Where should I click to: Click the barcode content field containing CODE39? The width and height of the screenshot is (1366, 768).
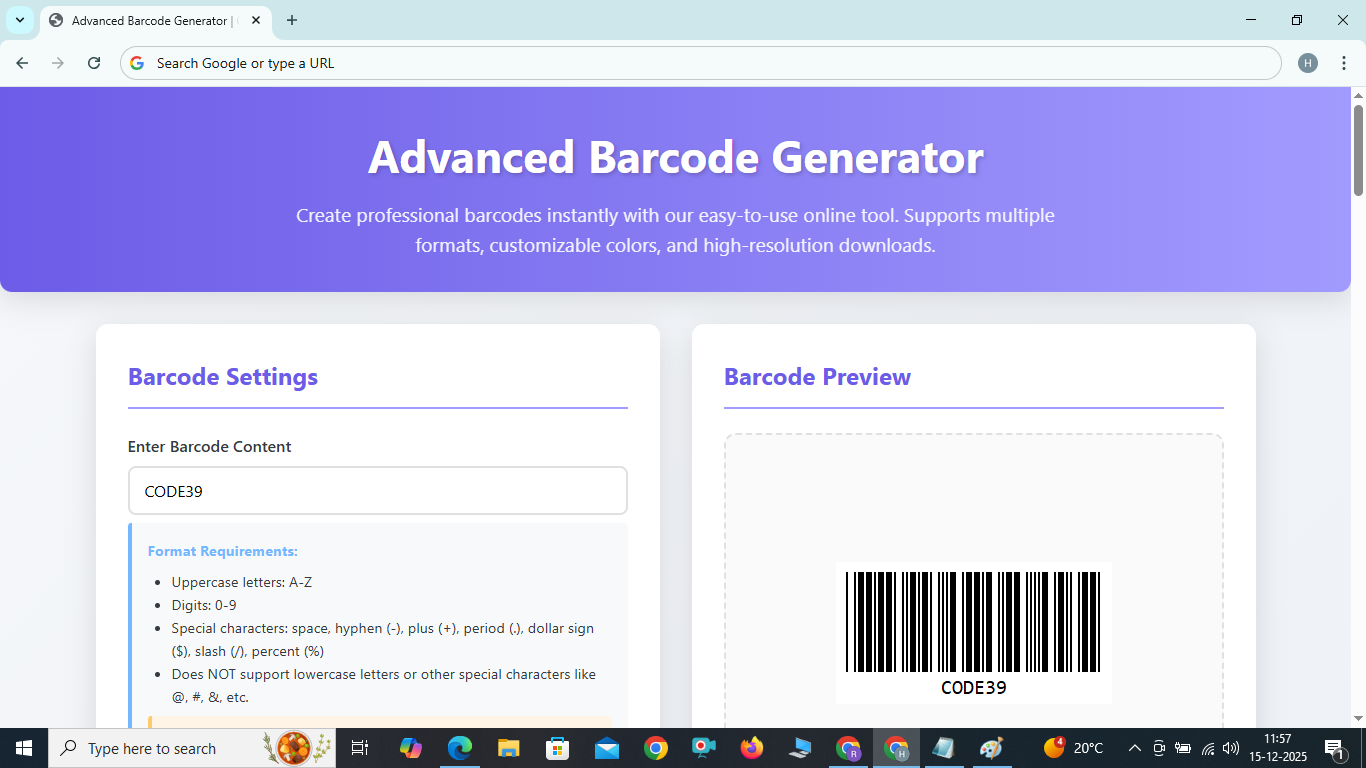pos(377,490)
